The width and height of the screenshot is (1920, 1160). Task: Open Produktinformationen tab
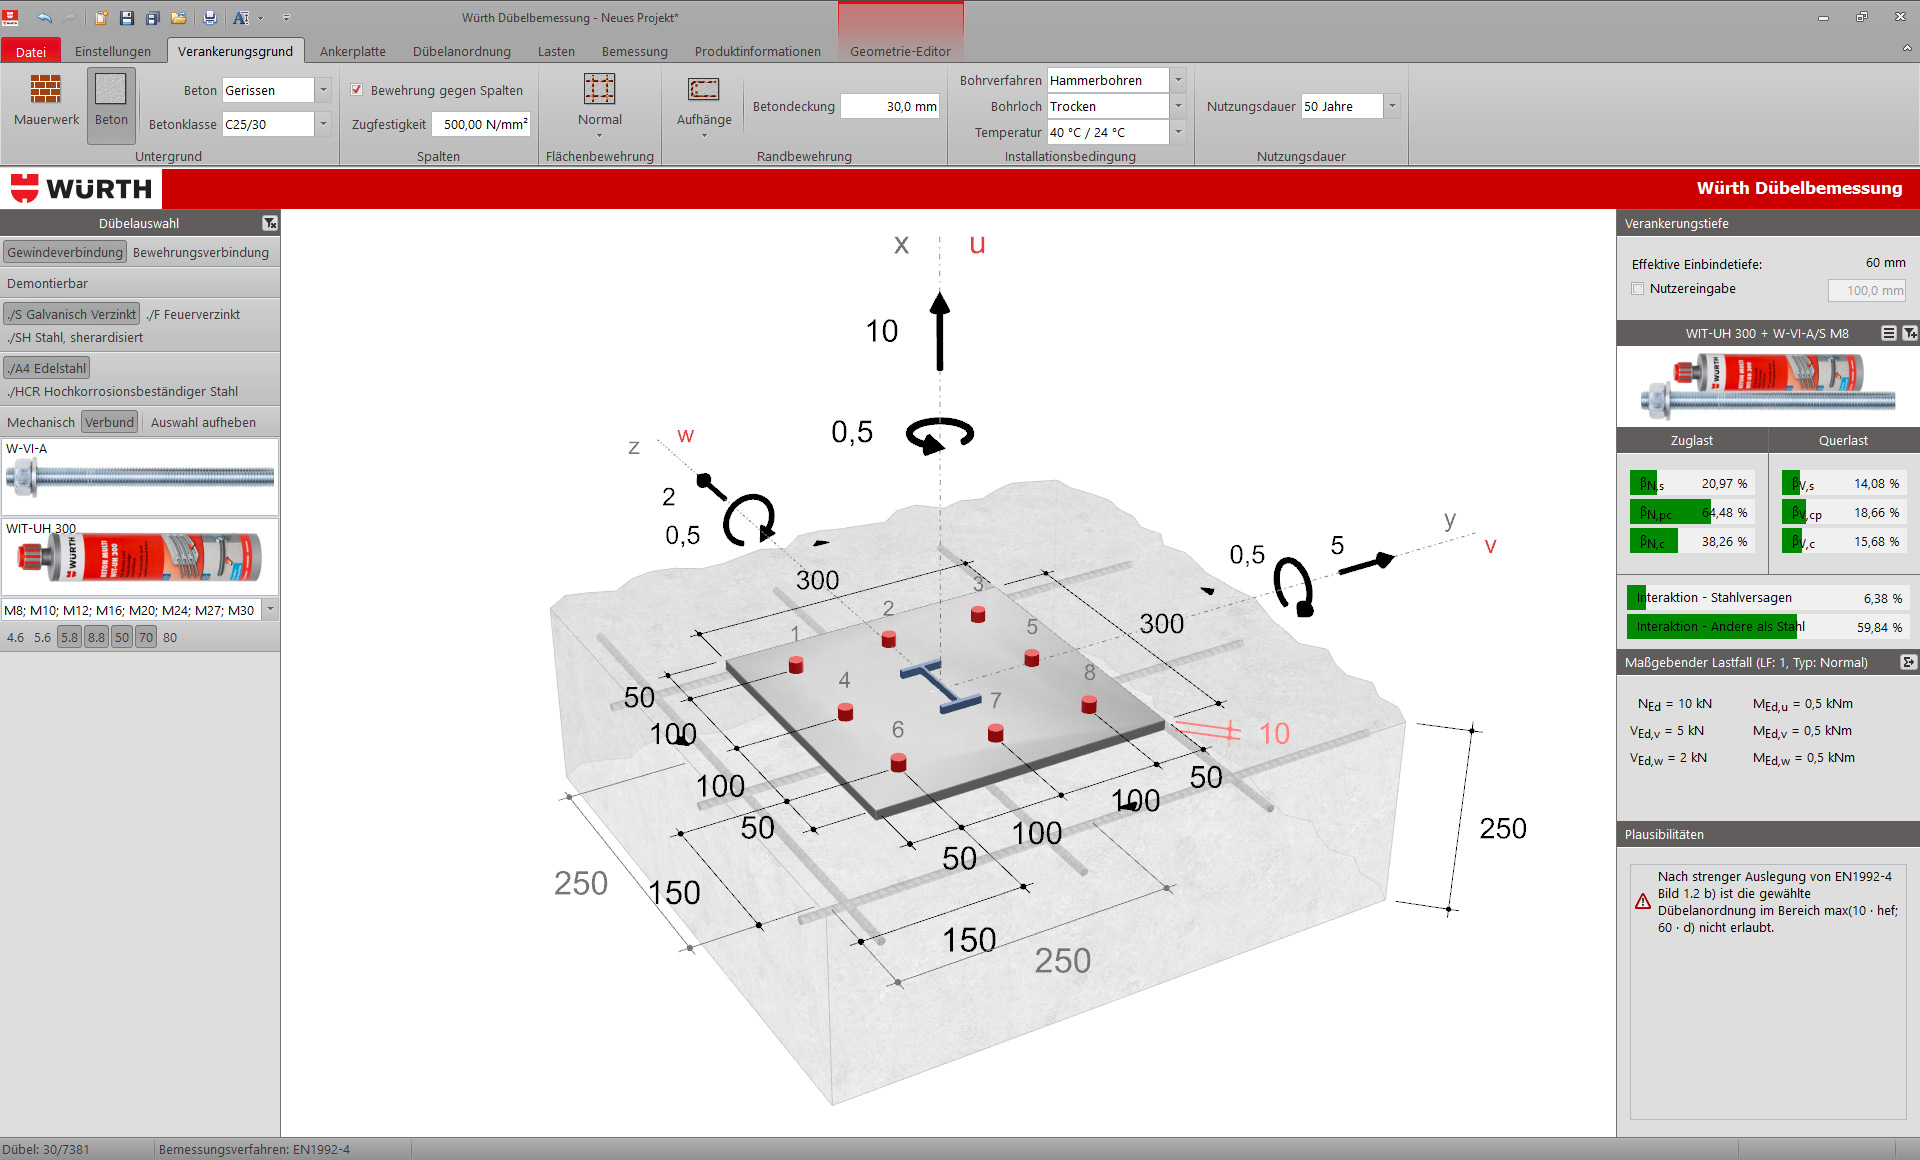point(758,51)
